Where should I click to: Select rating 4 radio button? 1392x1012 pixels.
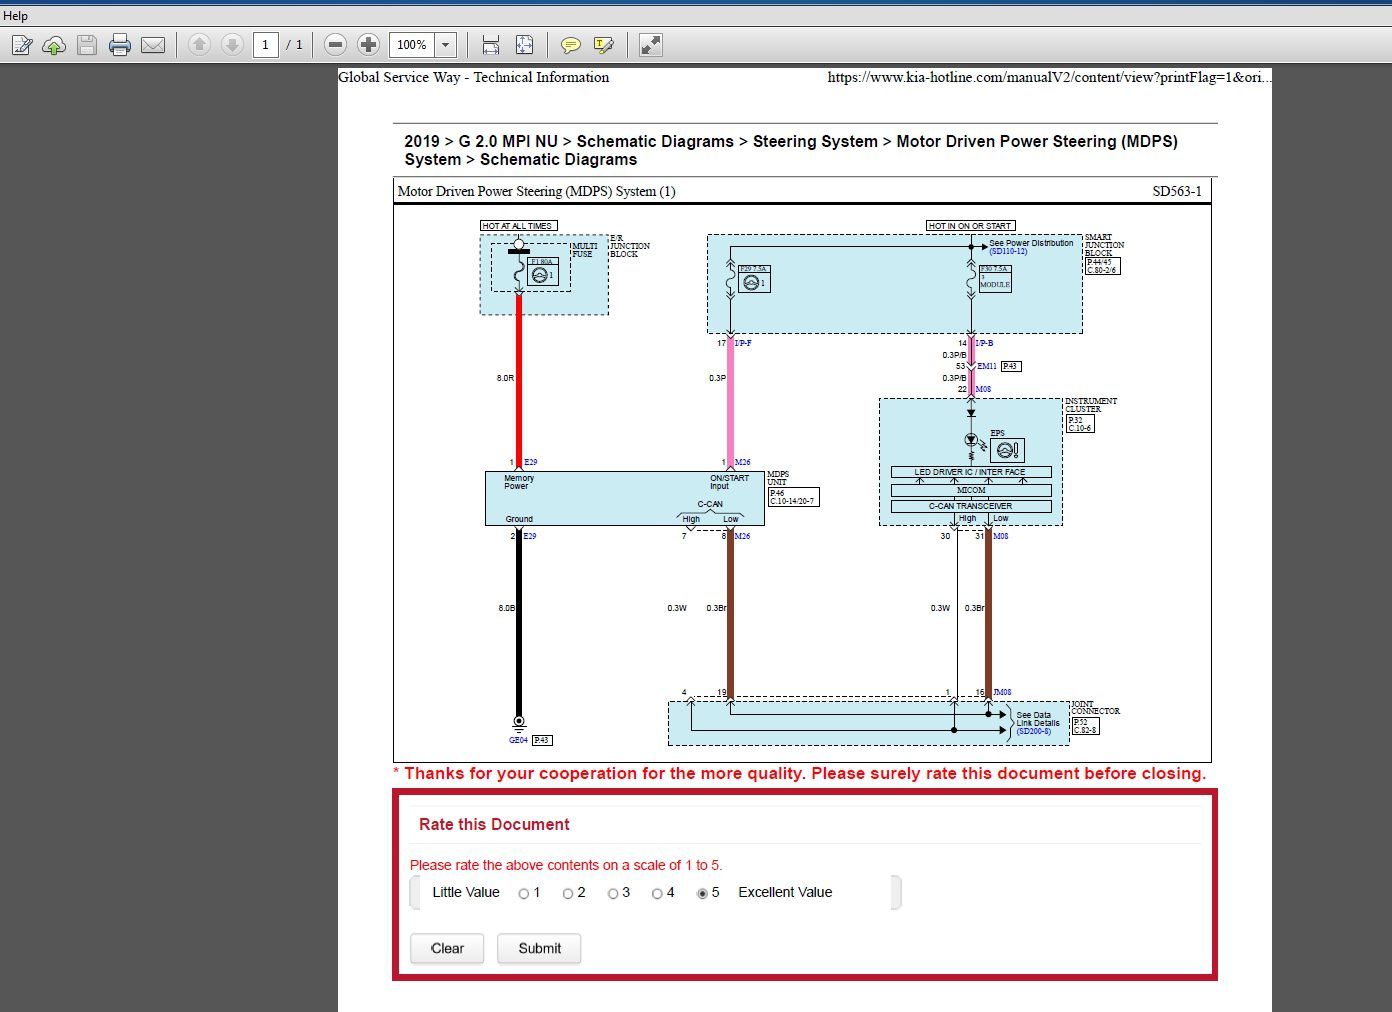tap(657, 894)
